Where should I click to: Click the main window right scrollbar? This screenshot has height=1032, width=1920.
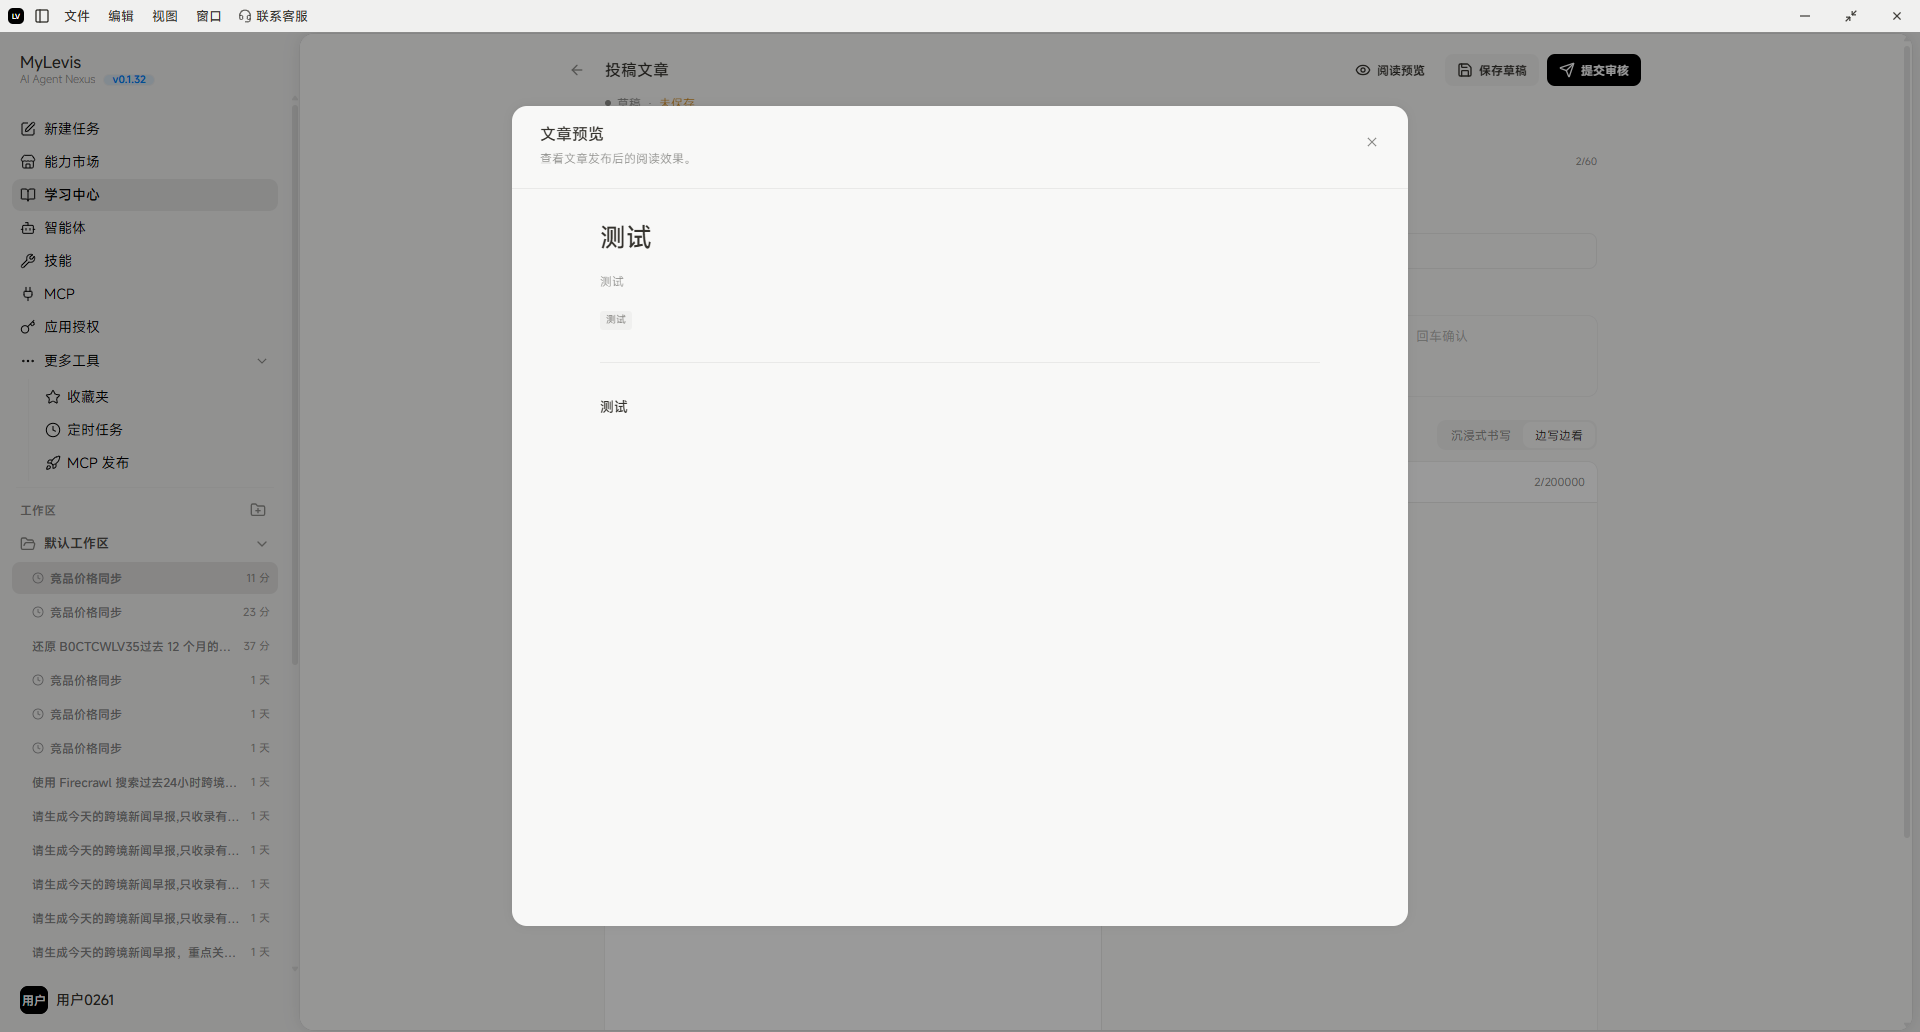click(x=1908, y=440)
